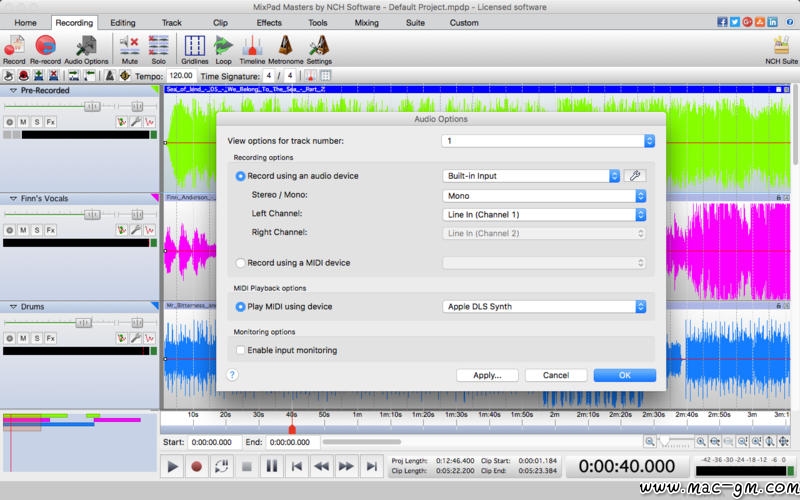Open Apple DLS Synth dropdown
This screenshot has height=500, width=800.
pos(544,306)
